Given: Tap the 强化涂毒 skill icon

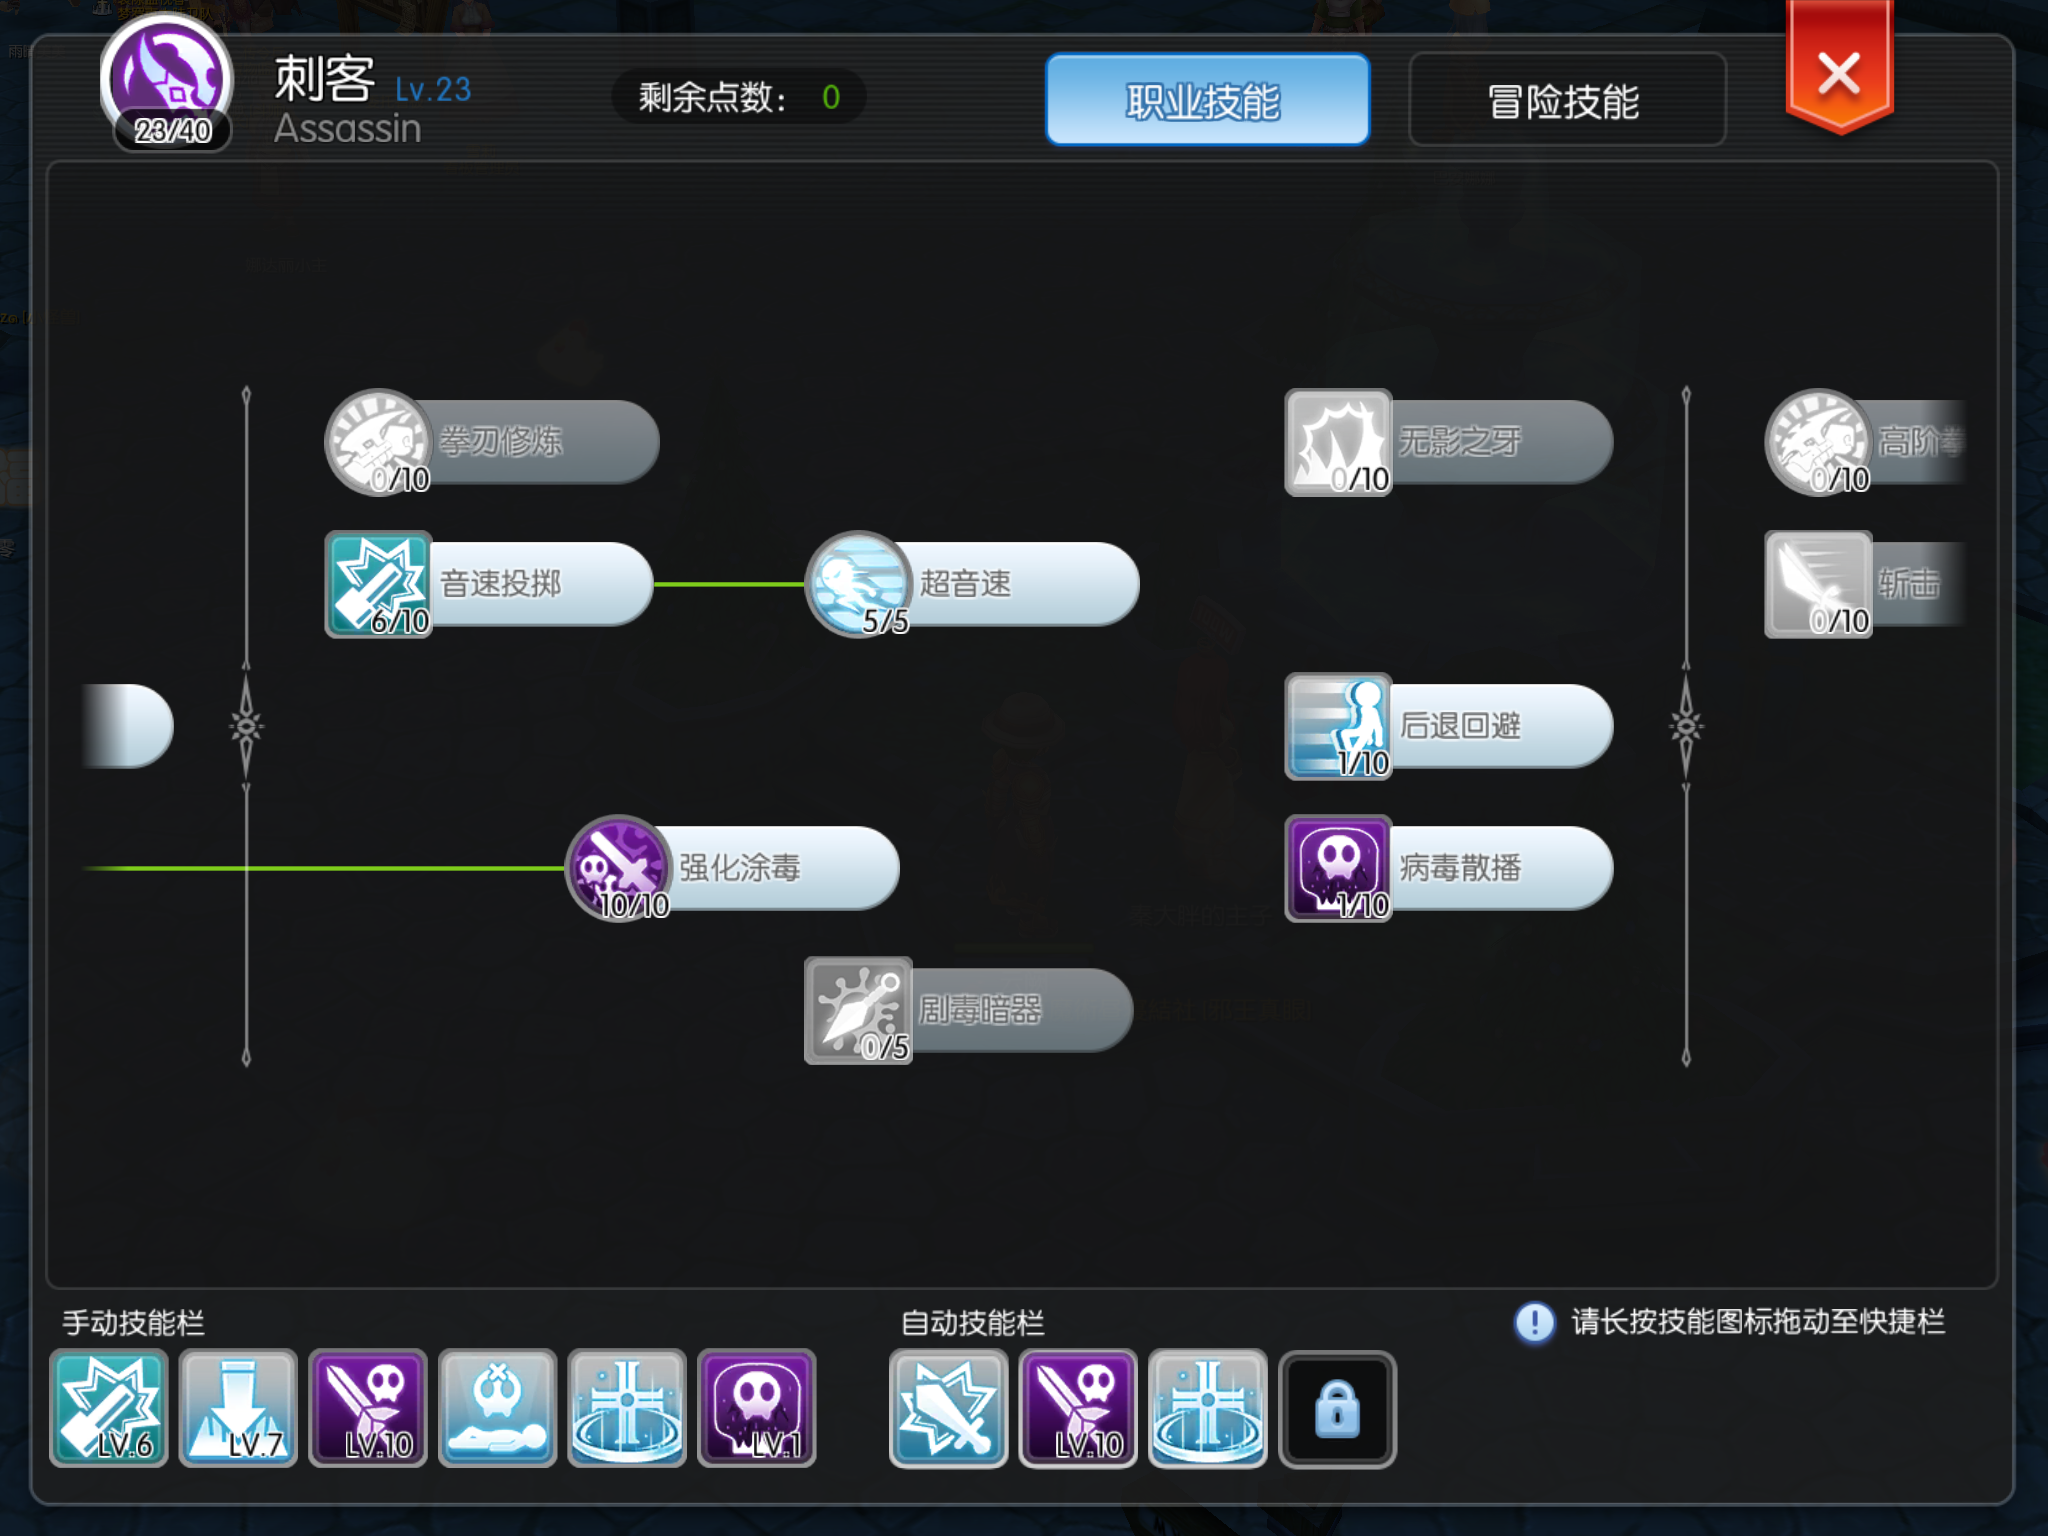Looking at the screenshot, I should [619, 868].
